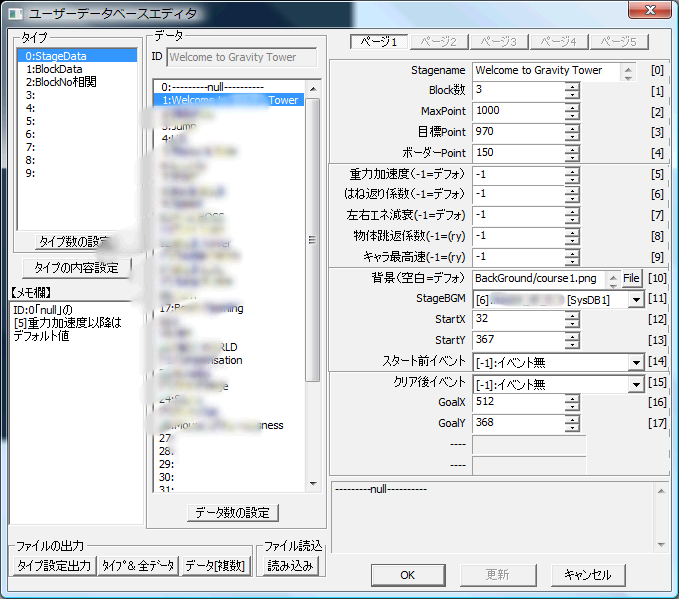Adjust the StartY stepper arrows

tap(572, 340)
